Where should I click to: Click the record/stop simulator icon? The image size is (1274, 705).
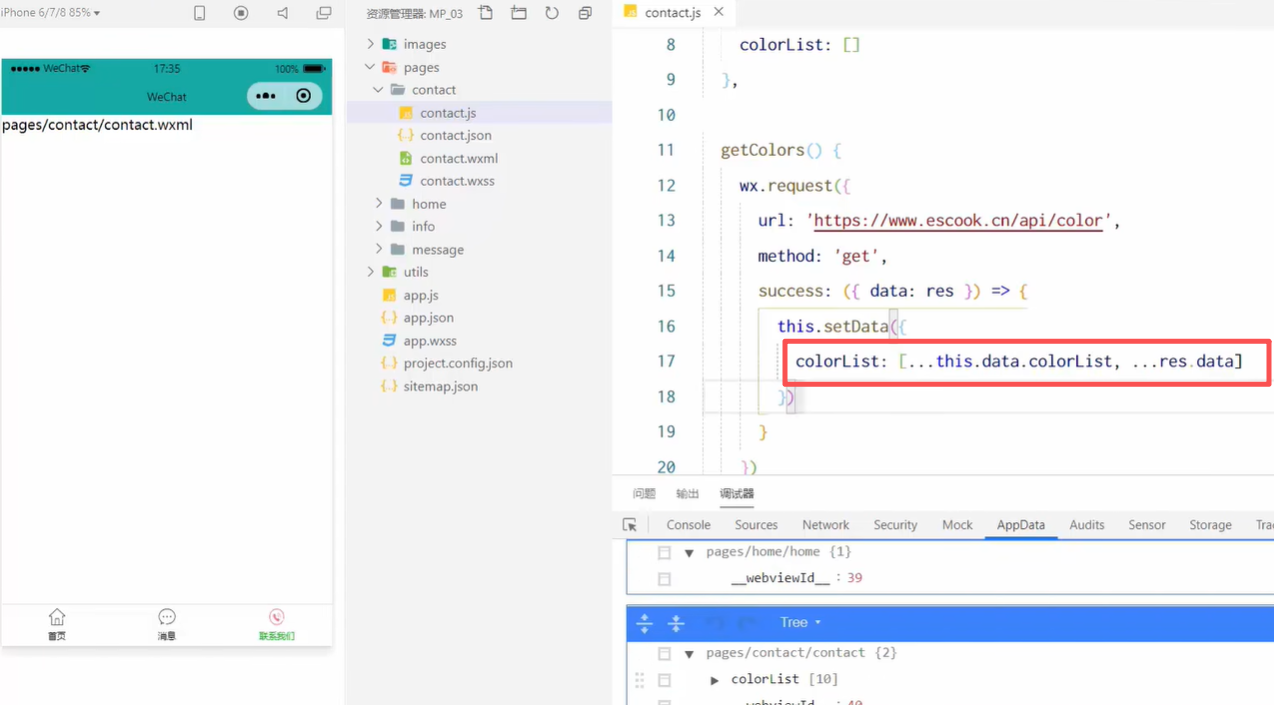pyautogui.click(x=241, y=13)
